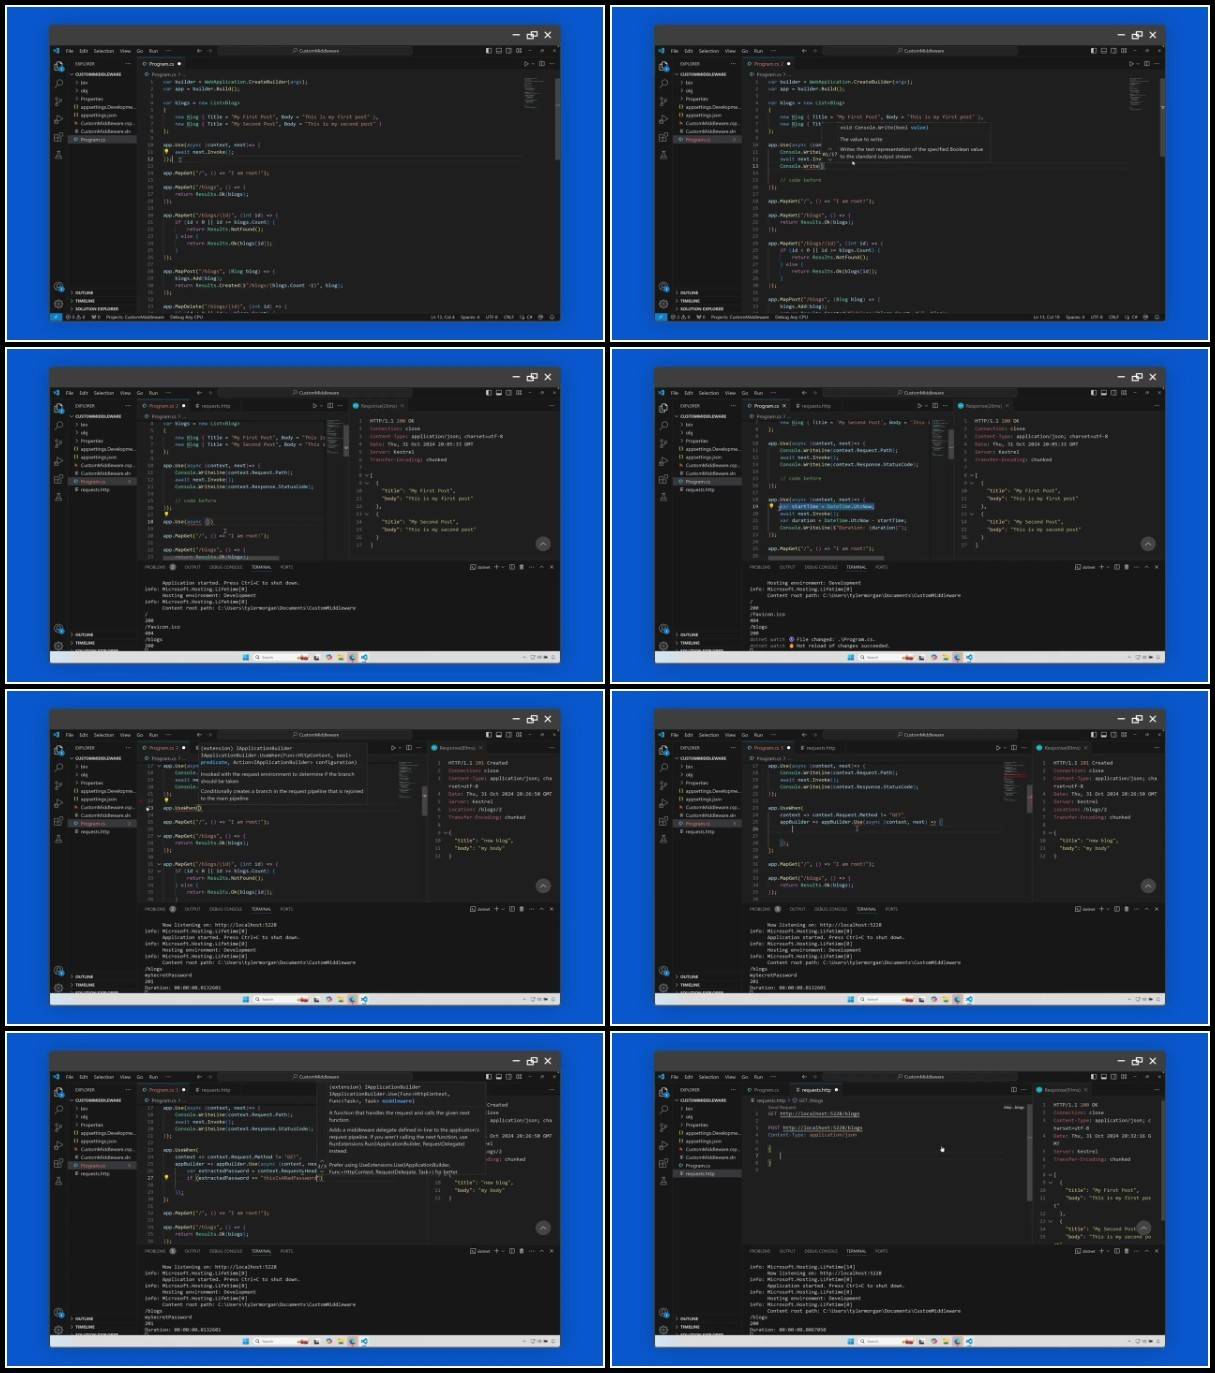The height and width of the screenshot is (1373, 1215).
Task: Click scroll-to-top circle where terminal starts 'Application started'
Action: tap(543, 544)
